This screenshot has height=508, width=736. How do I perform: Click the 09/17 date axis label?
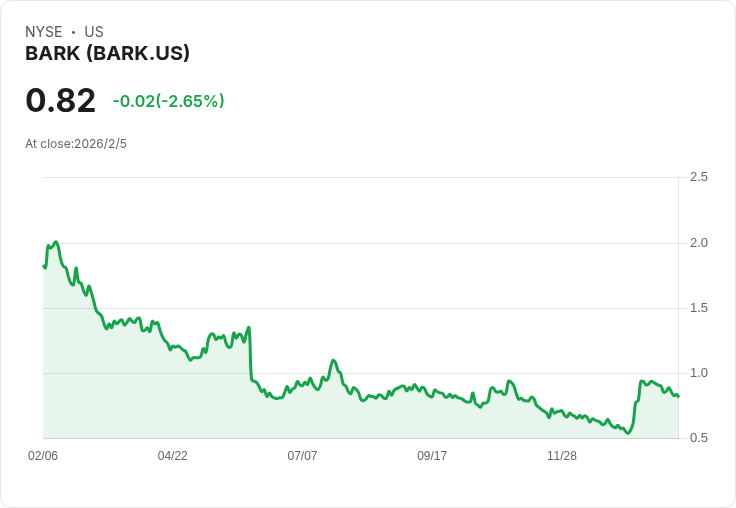coord(432,456)
